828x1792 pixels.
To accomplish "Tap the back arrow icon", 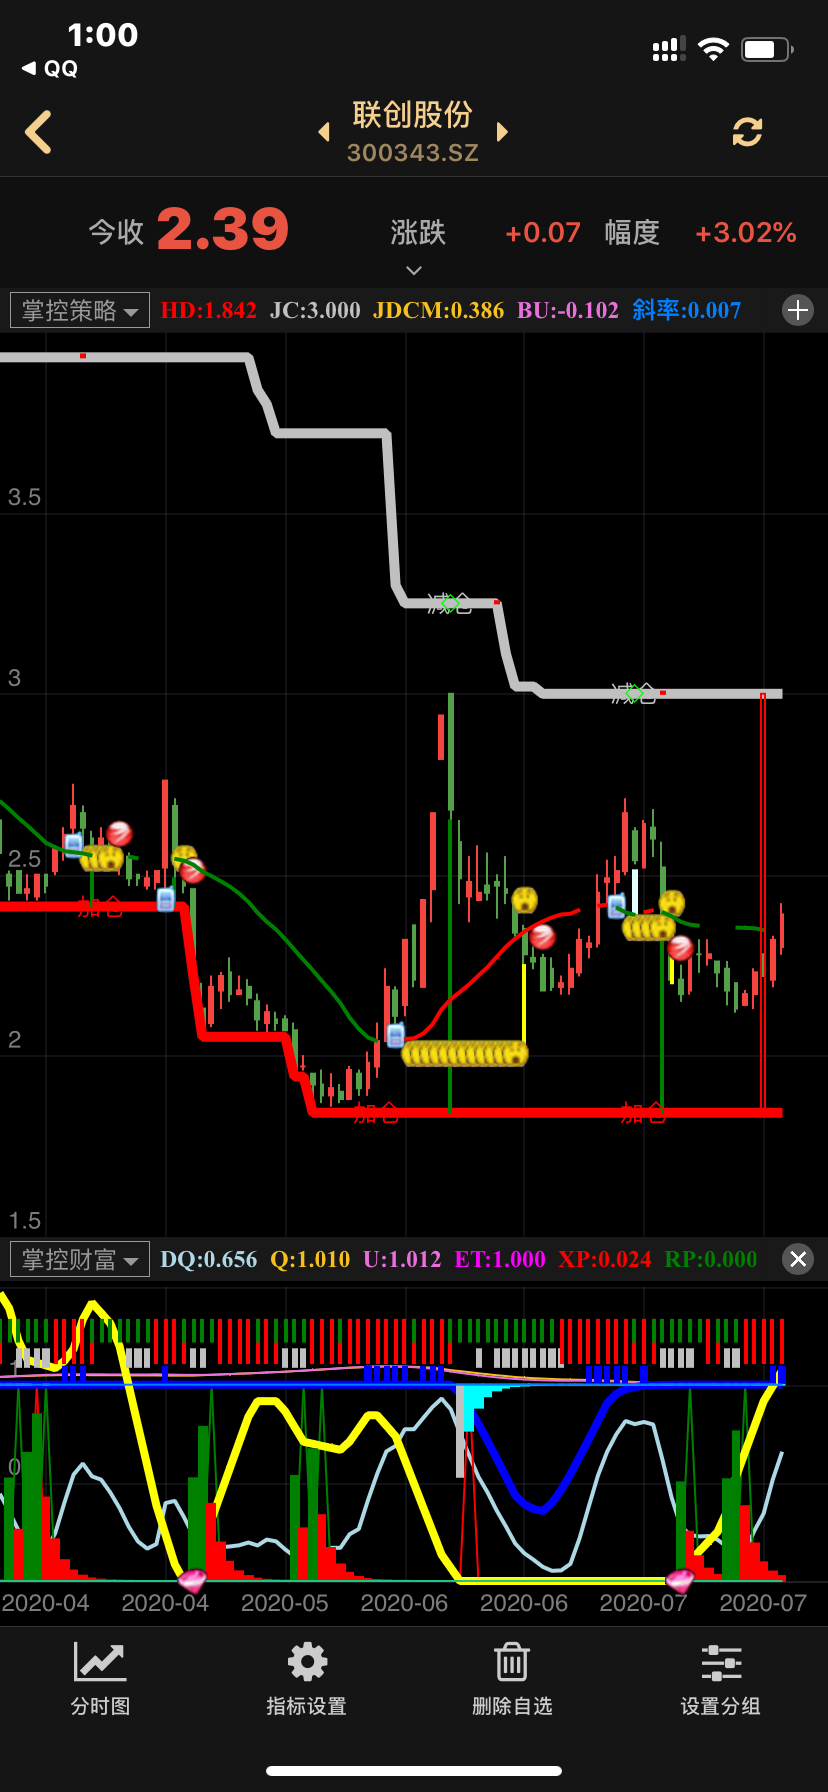I will [x=39, y=132].
